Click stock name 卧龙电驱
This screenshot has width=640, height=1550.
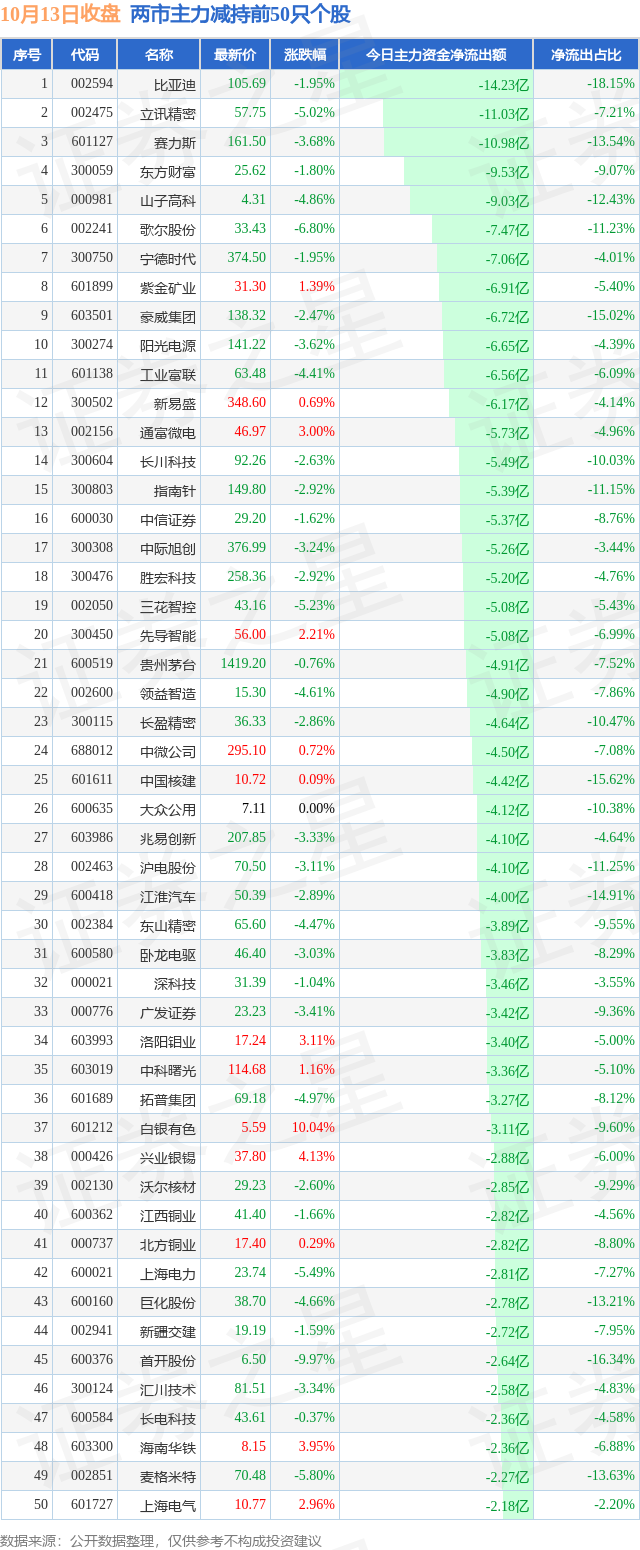click(x=168, y=955)
